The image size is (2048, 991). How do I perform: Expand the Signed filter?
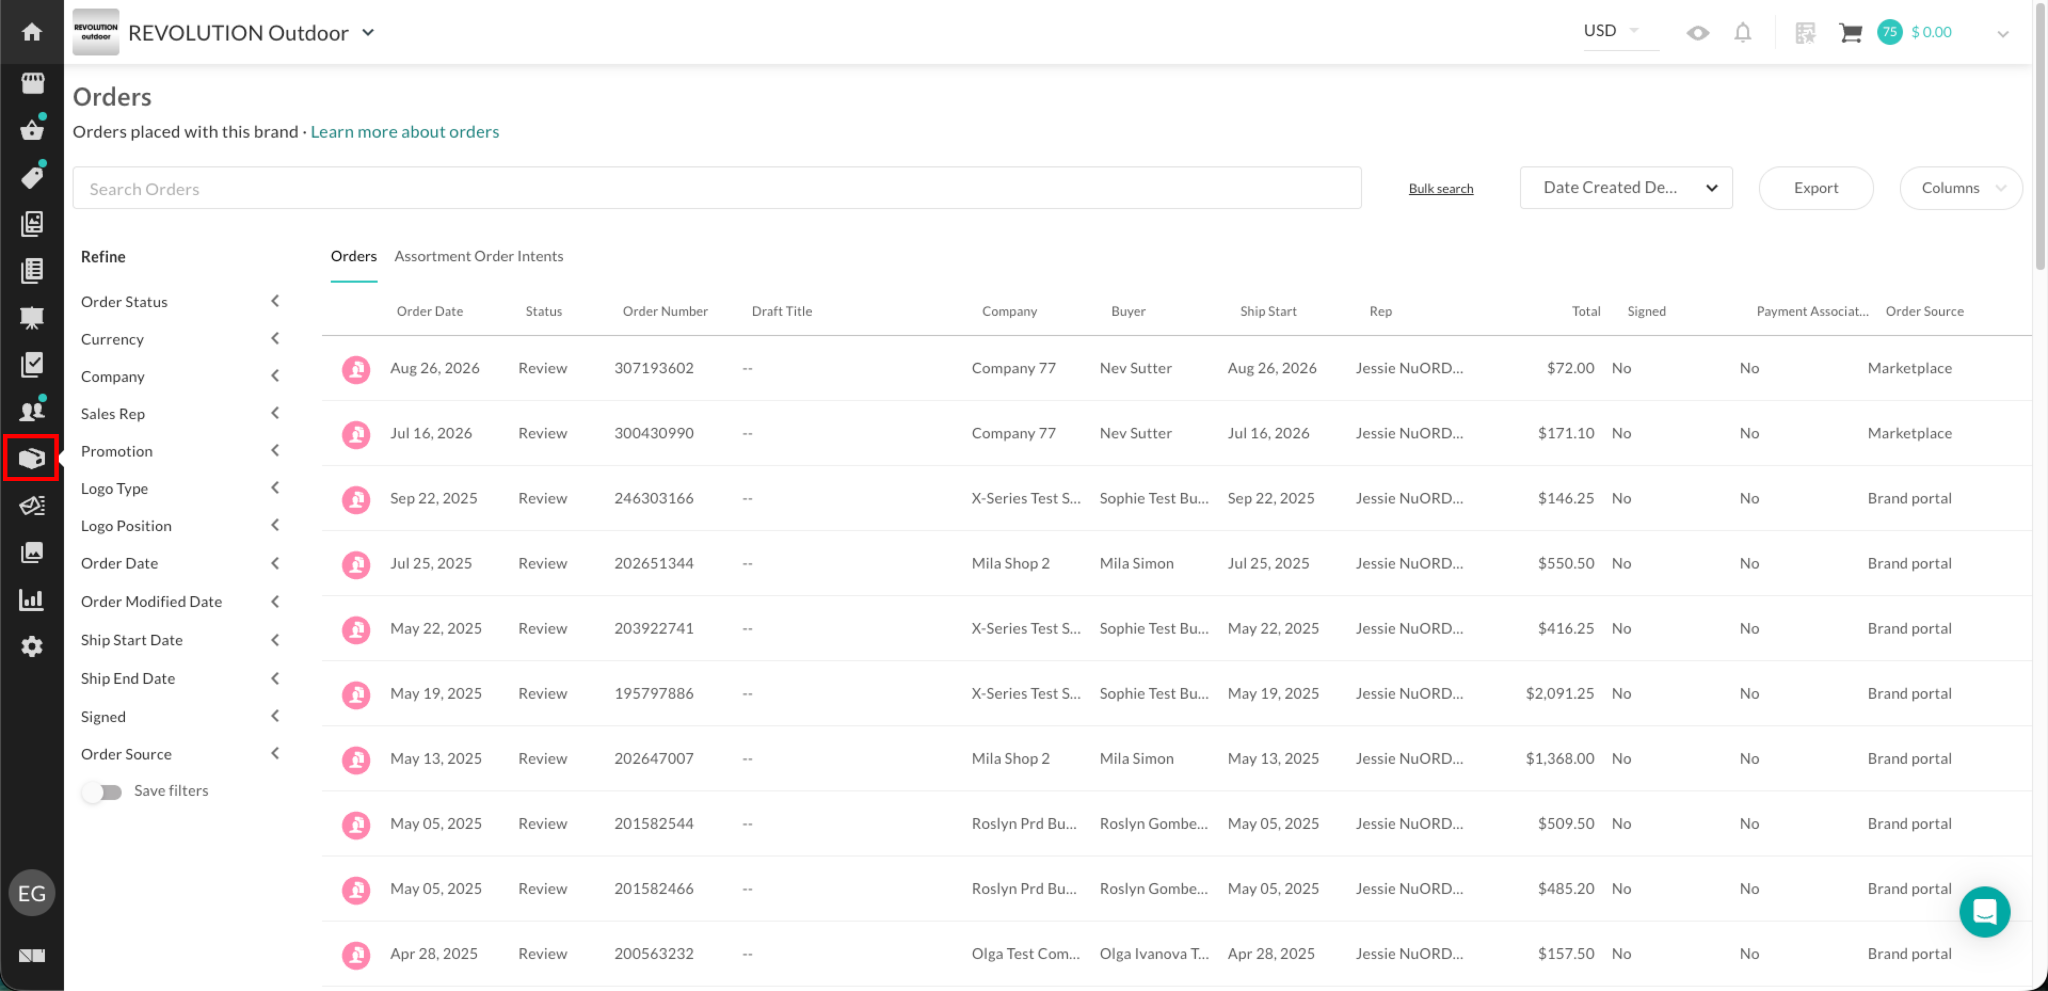tap(275, 716)
